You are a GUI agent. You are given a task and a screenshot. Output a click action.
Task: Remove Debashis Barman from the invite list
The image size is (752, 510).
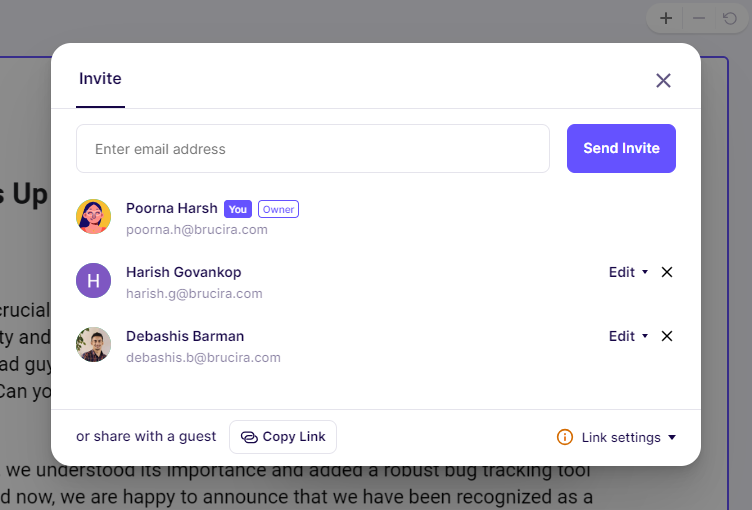[667, 336]
